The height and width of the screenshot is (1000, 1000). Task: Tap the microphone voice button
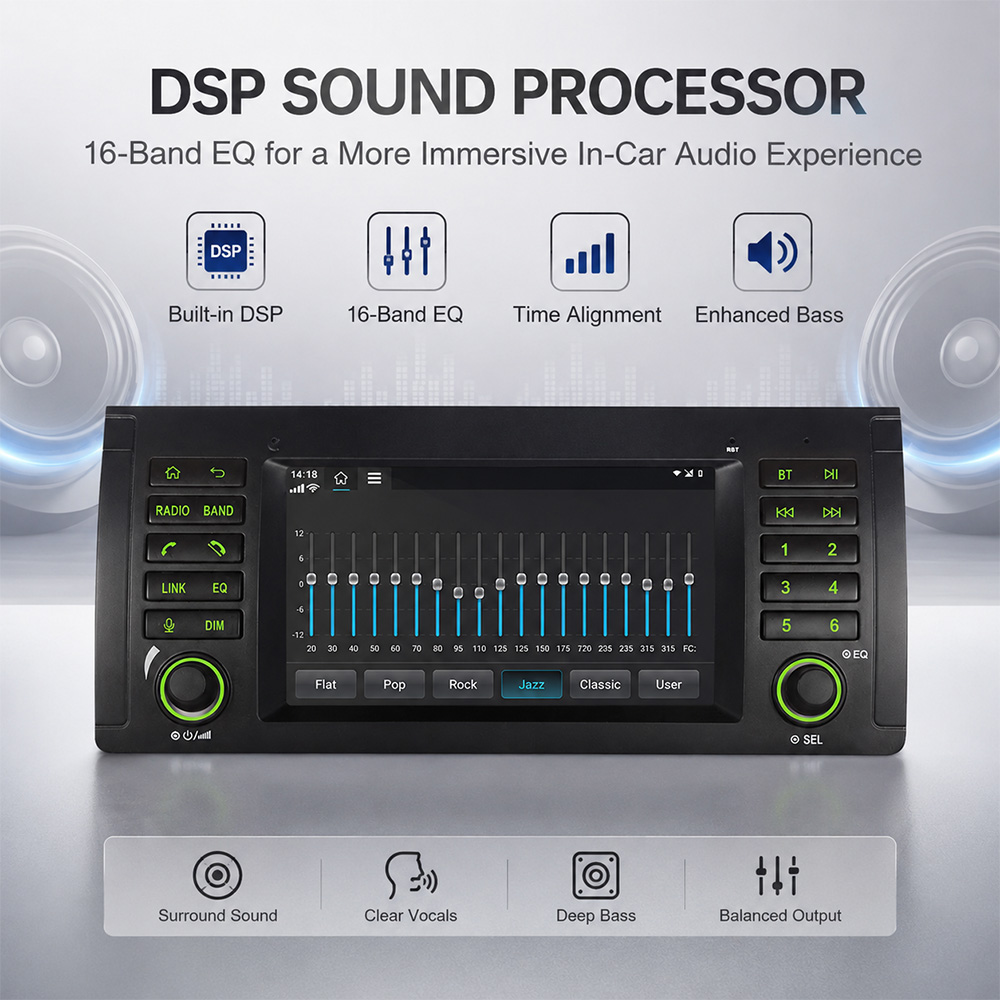click(169, 625)
